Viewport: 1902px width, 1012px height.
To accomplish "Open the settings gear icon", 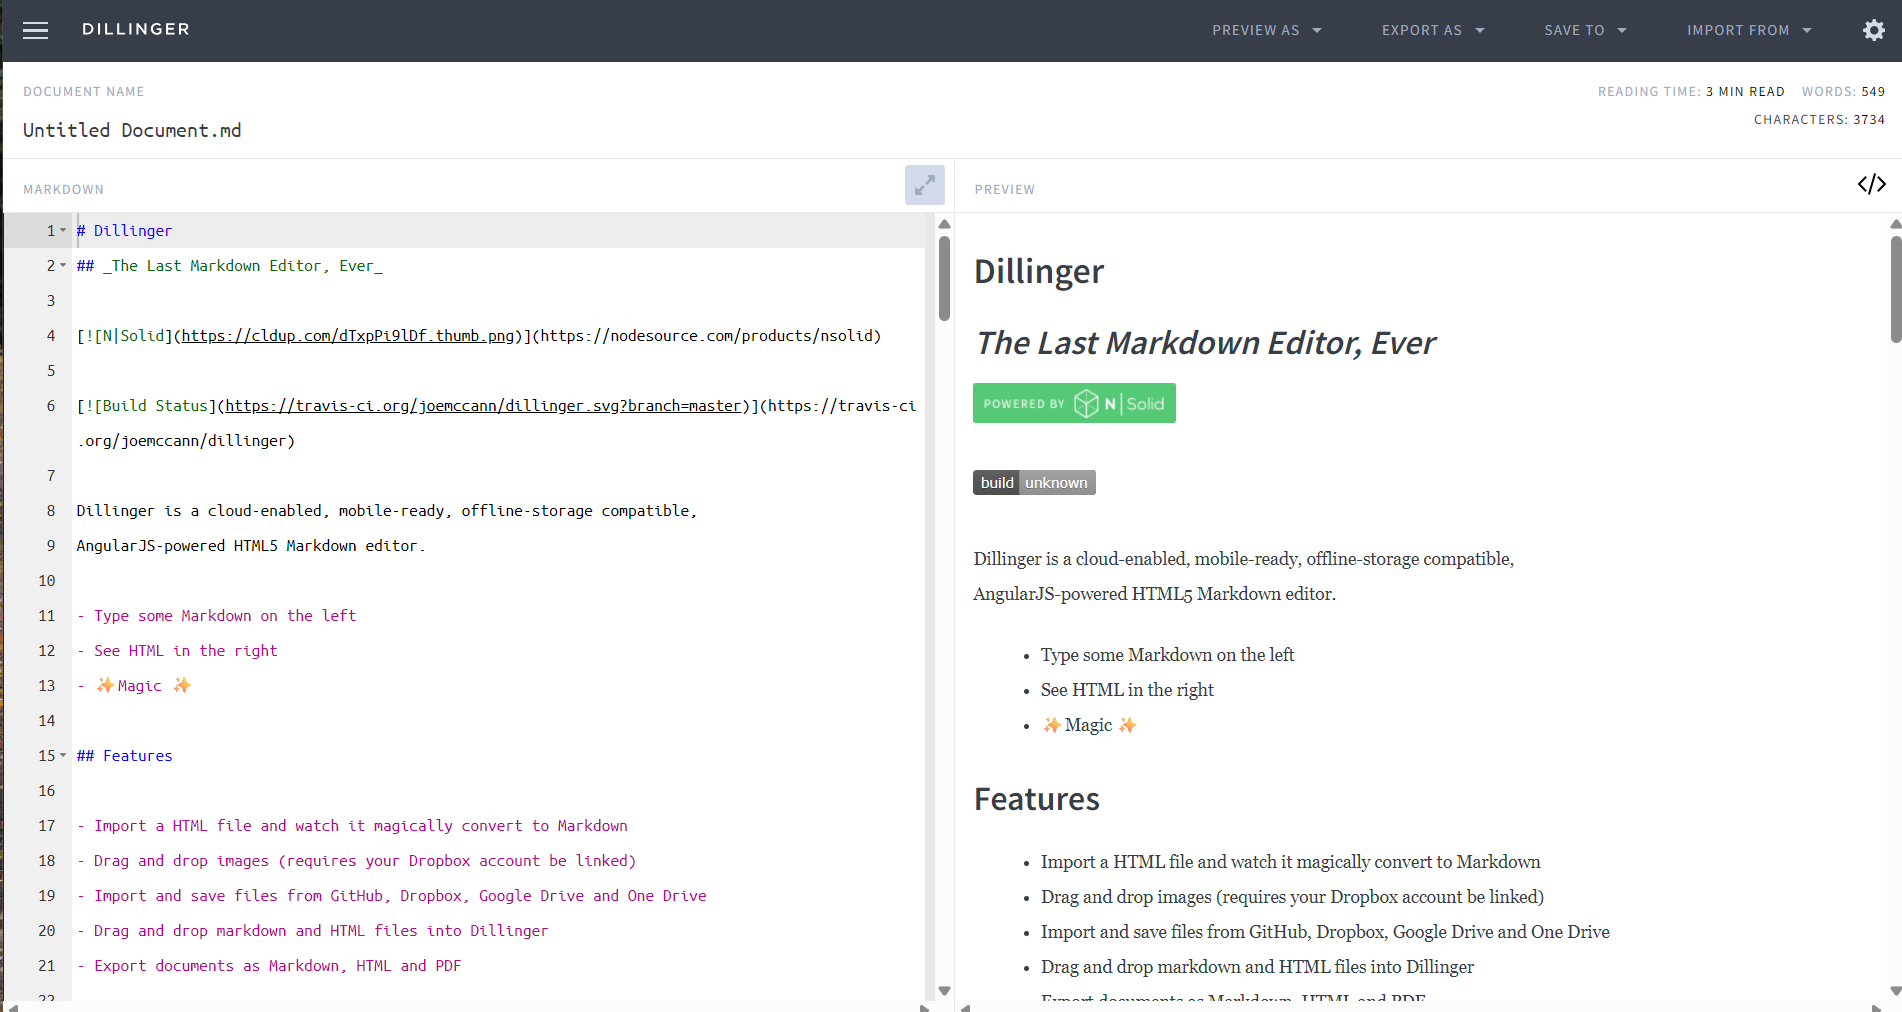I will [x=1874, y=30].
